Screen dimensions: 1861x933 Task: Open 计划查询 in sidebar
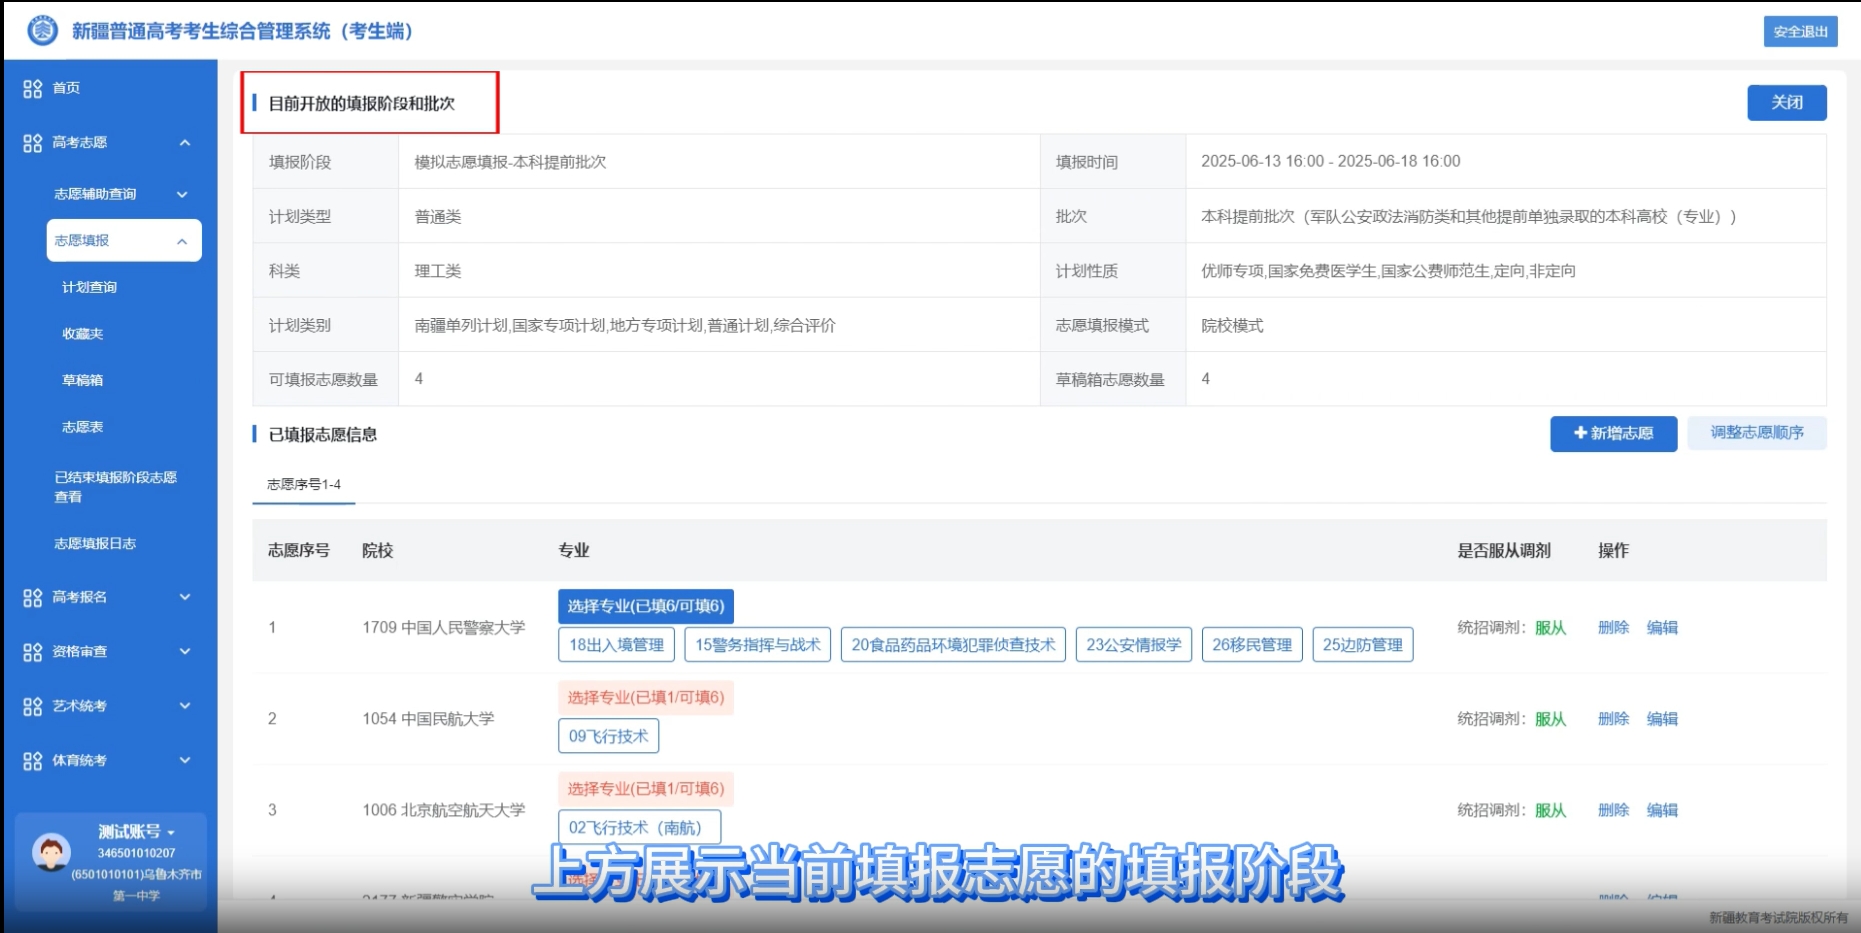pos(89,288)
